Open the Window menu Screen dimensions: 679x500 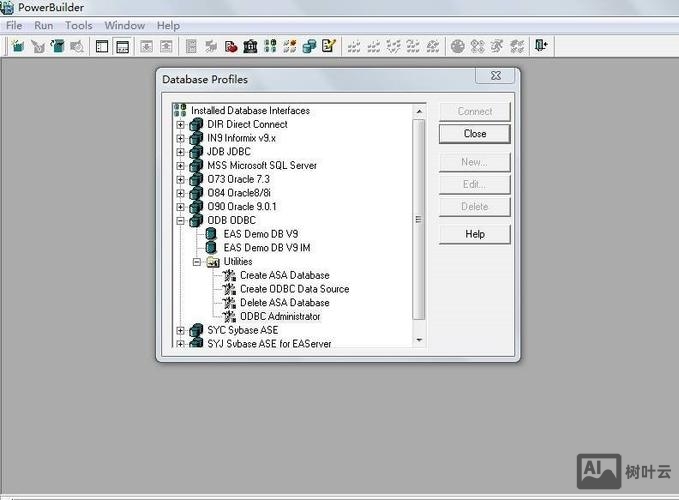(x=125, y=25)
